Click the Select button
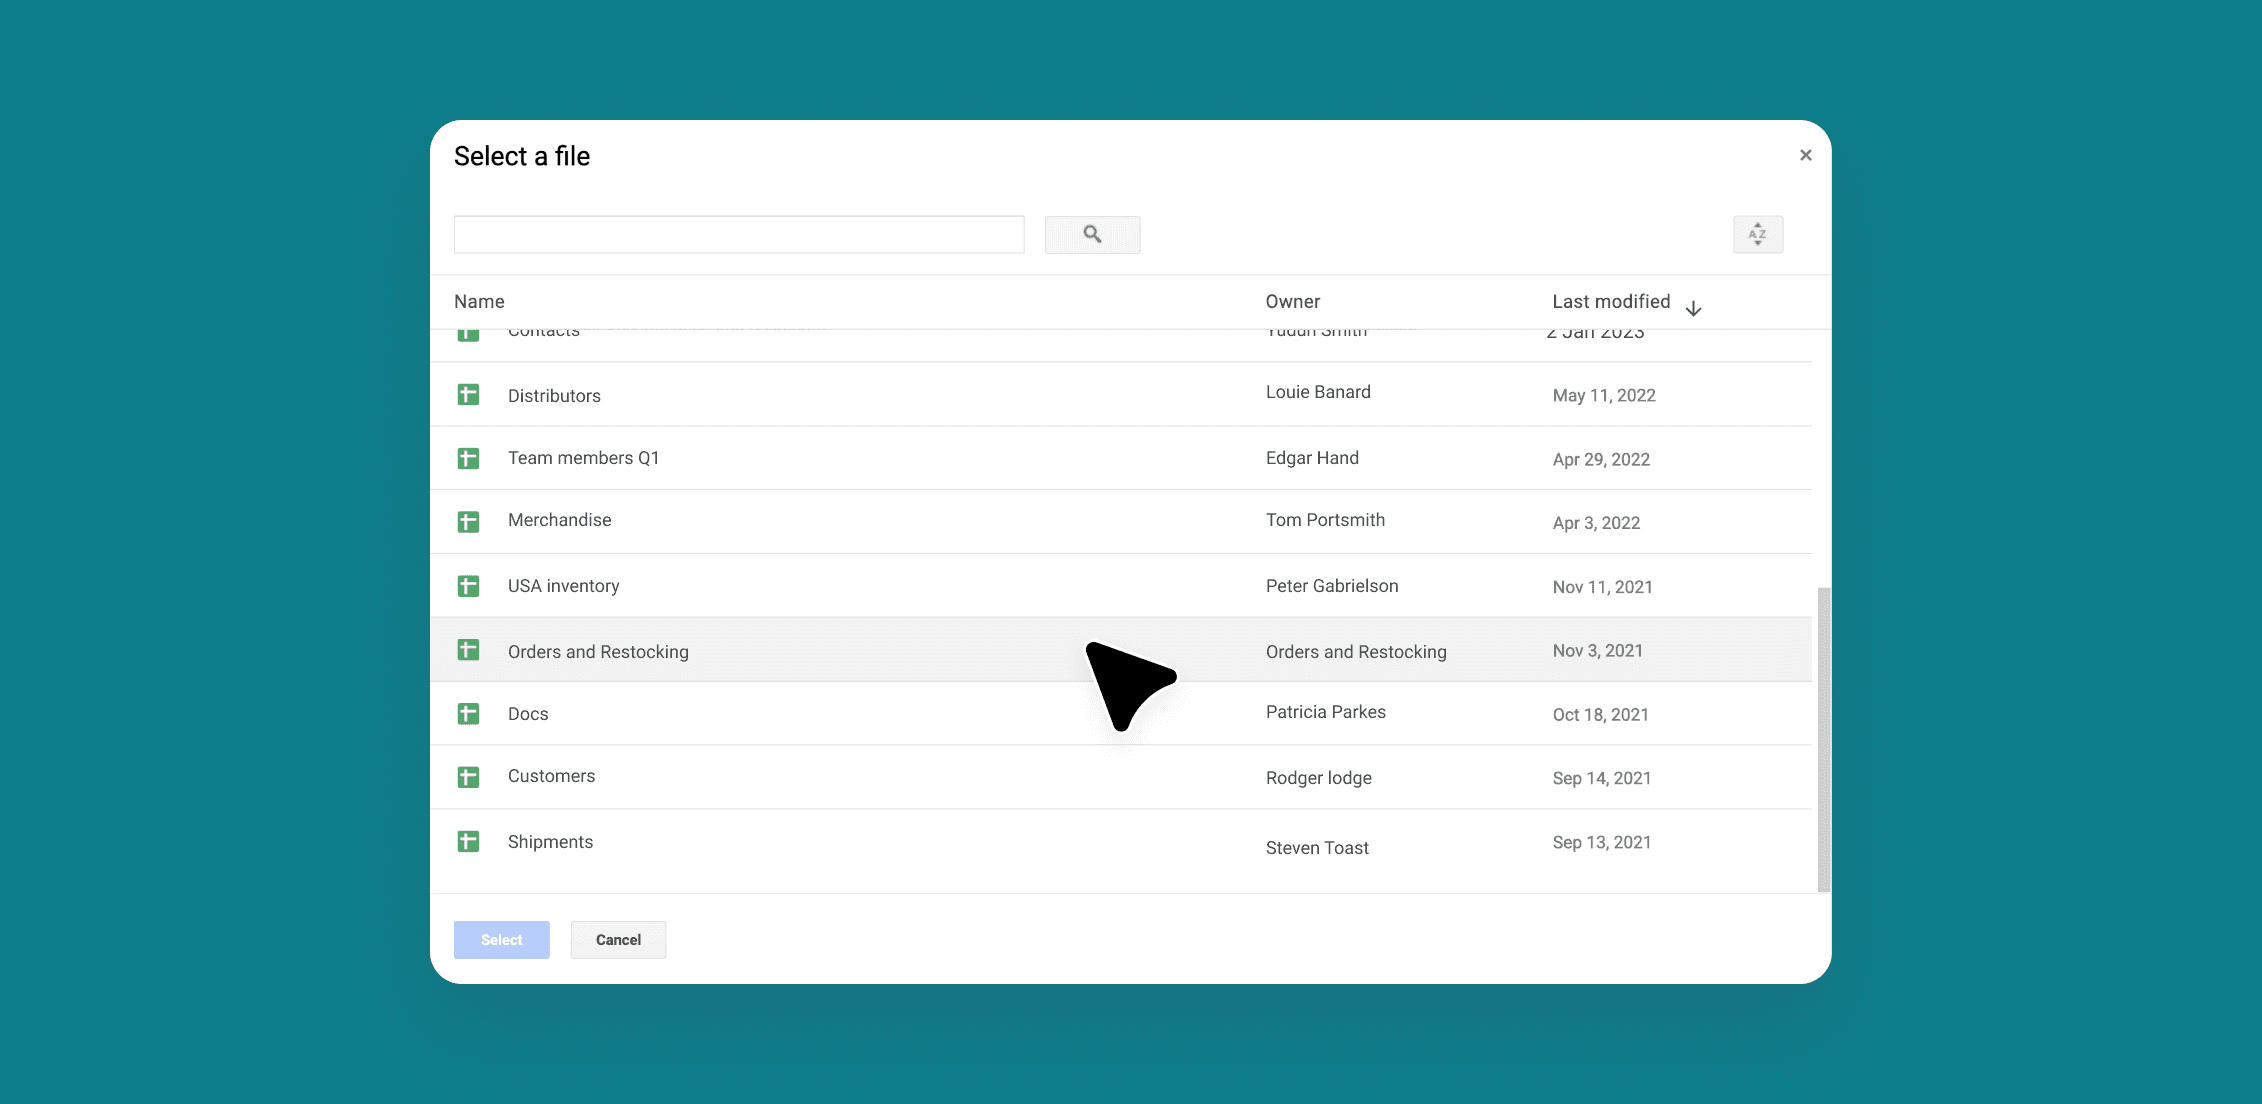Image resolution: width=2262 pixels, height=1104 pixels. tap(501, 939)
